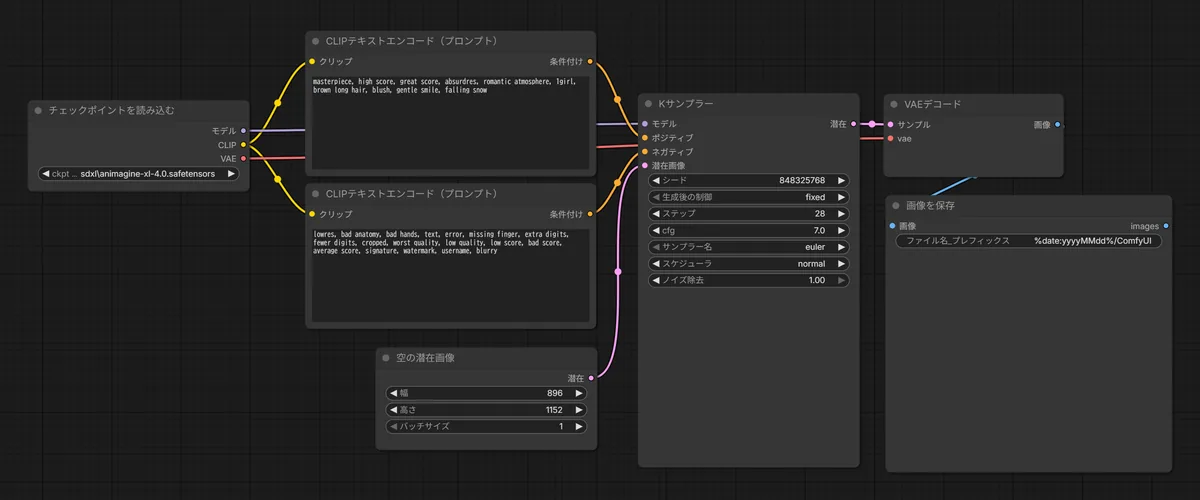Screen dimensions: 1200x500
Task: Lower the cfg value with its left arrow
Action: tap(656, 231)
